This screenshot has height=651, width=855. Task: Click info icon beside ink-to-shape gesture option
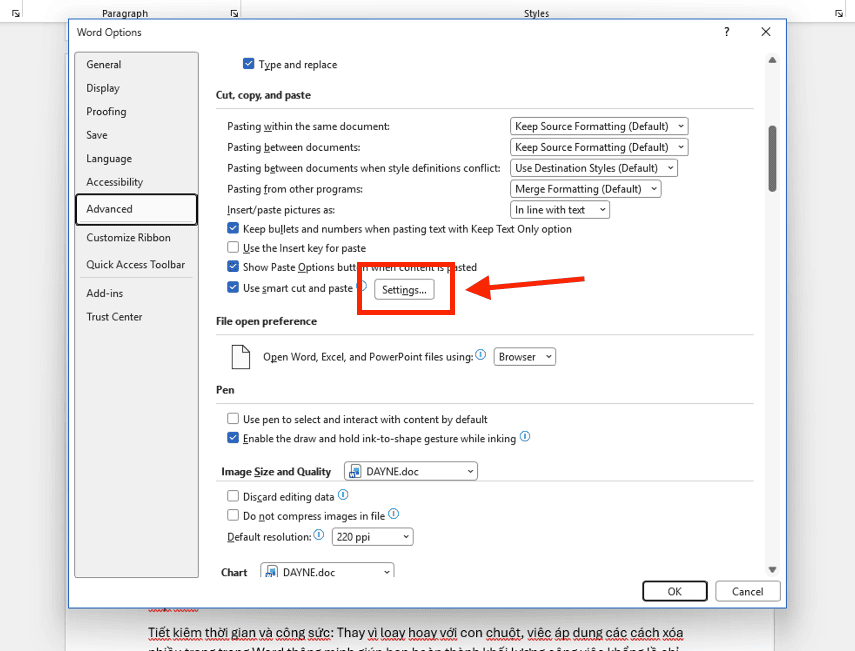525,437
